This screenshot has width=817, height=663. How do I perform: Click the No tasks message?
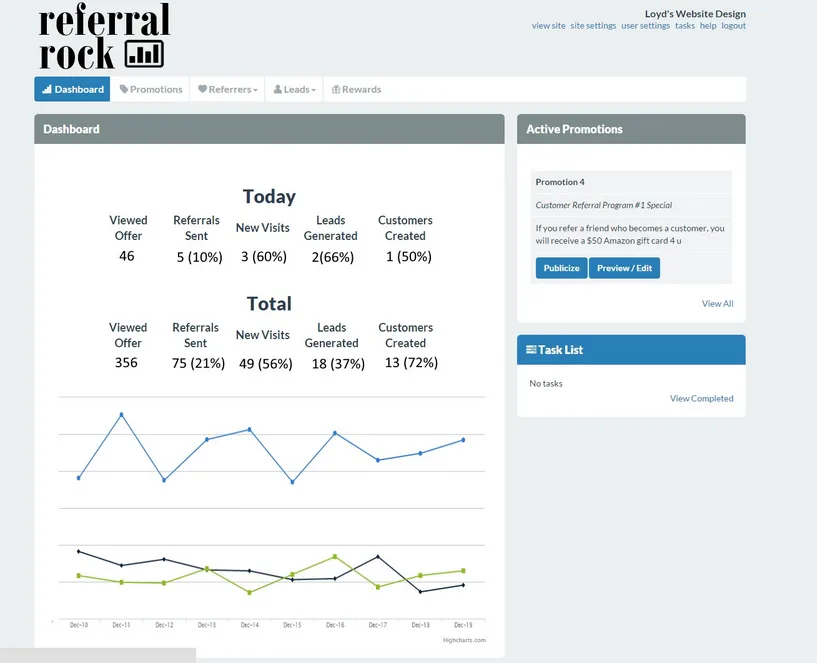click(x=546, y=384)
